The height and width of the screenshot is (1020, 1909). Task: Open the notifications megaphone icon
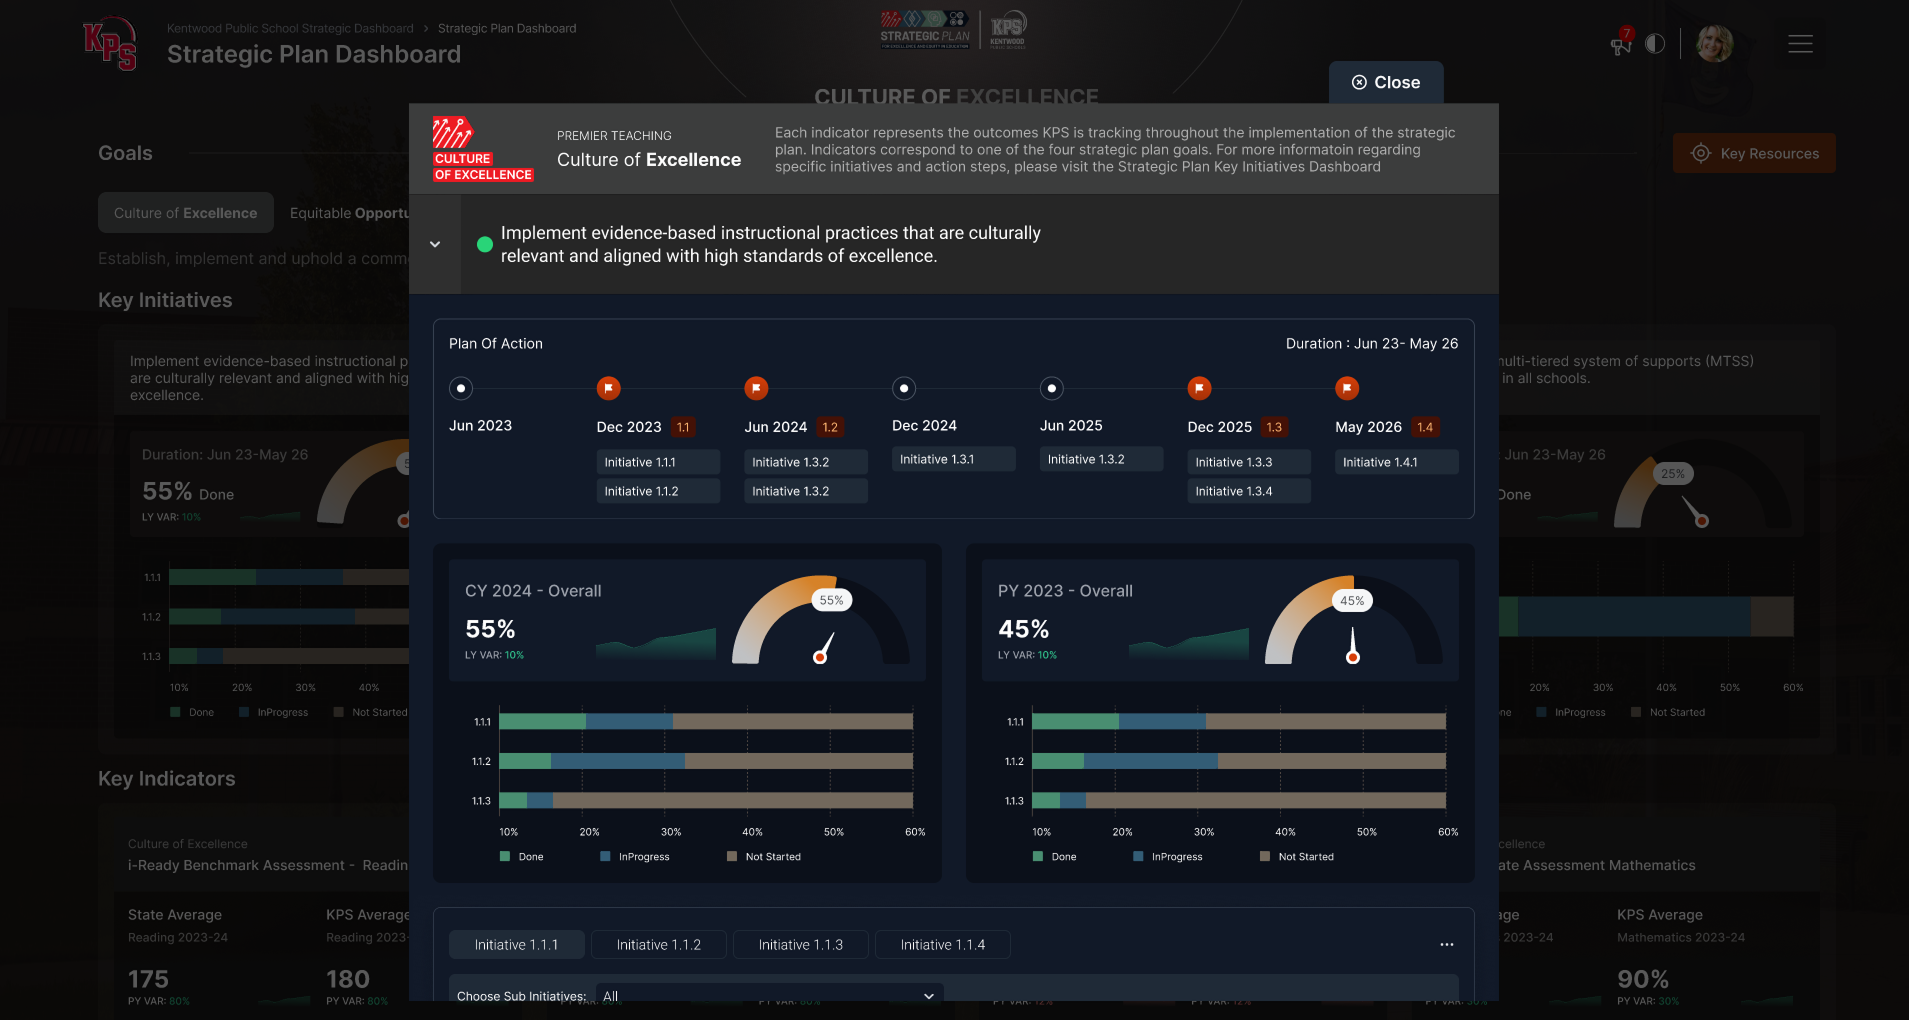click(x=1621, y=43)
